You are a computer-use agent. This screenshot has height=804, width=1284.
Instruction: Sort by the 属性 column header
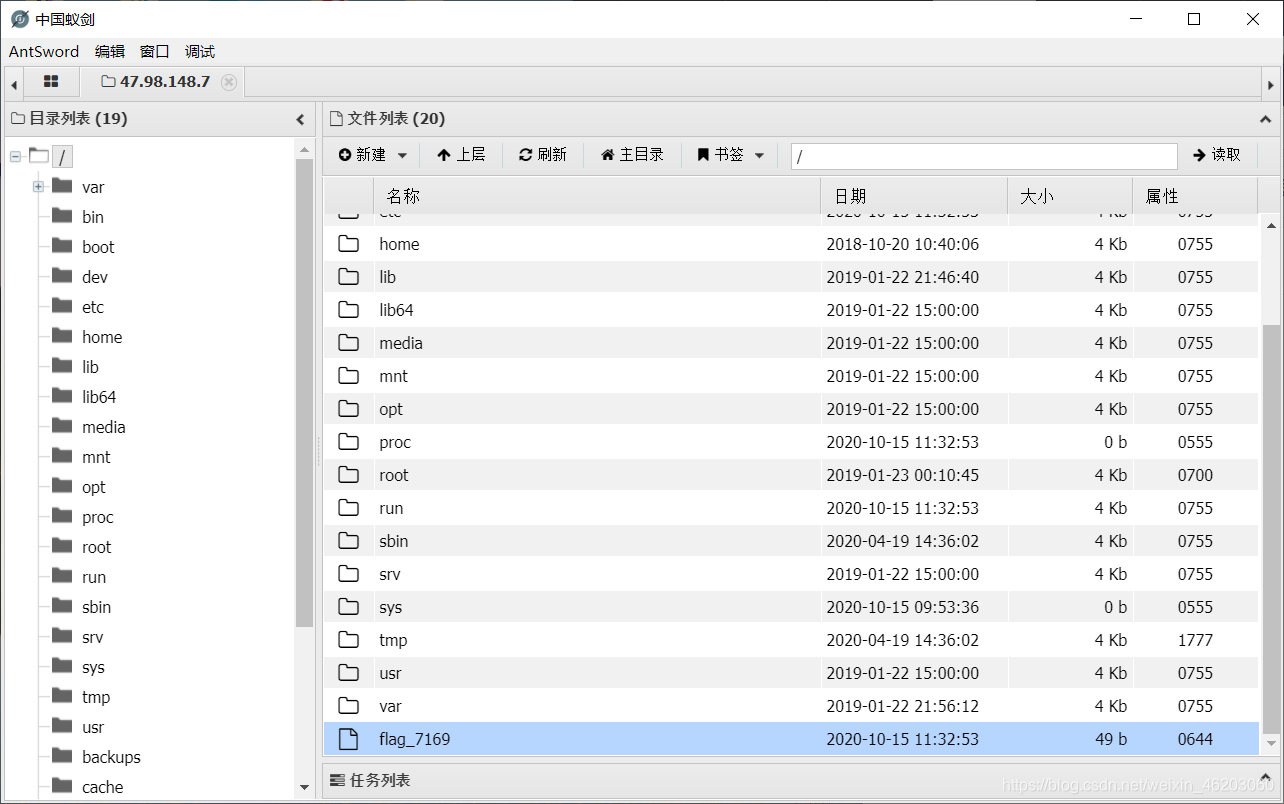(1195, 196)
